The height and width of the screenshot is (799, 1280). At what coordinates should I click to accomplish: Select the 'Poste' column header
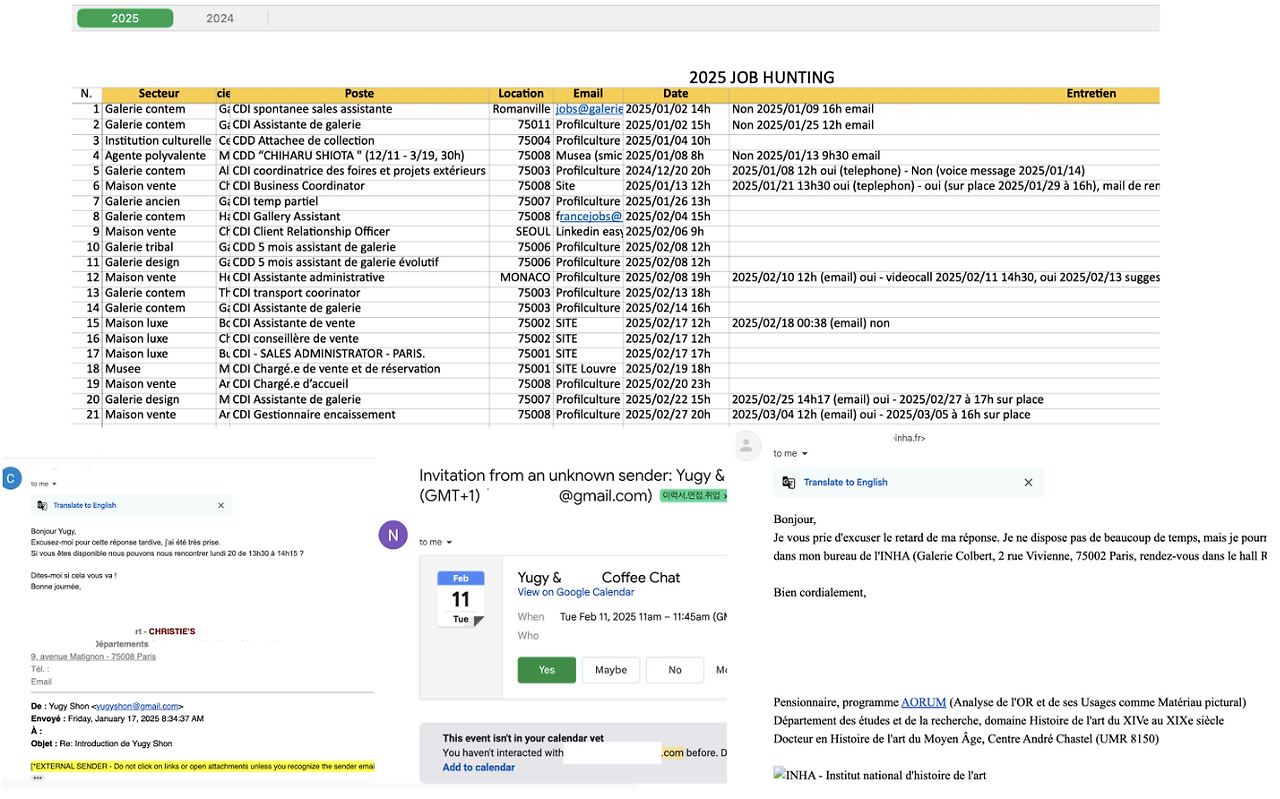(x=359, y=94)
